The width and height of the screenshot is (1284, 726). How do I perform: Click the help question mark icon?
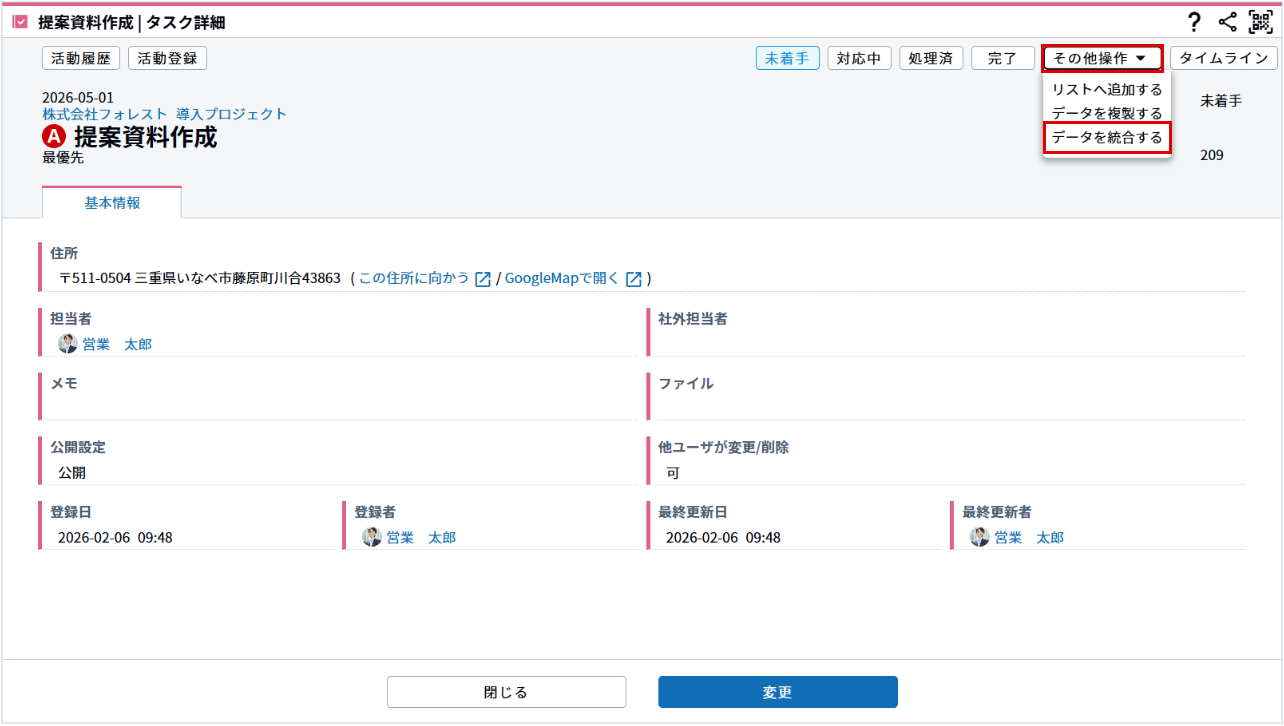pos(1193,22)
